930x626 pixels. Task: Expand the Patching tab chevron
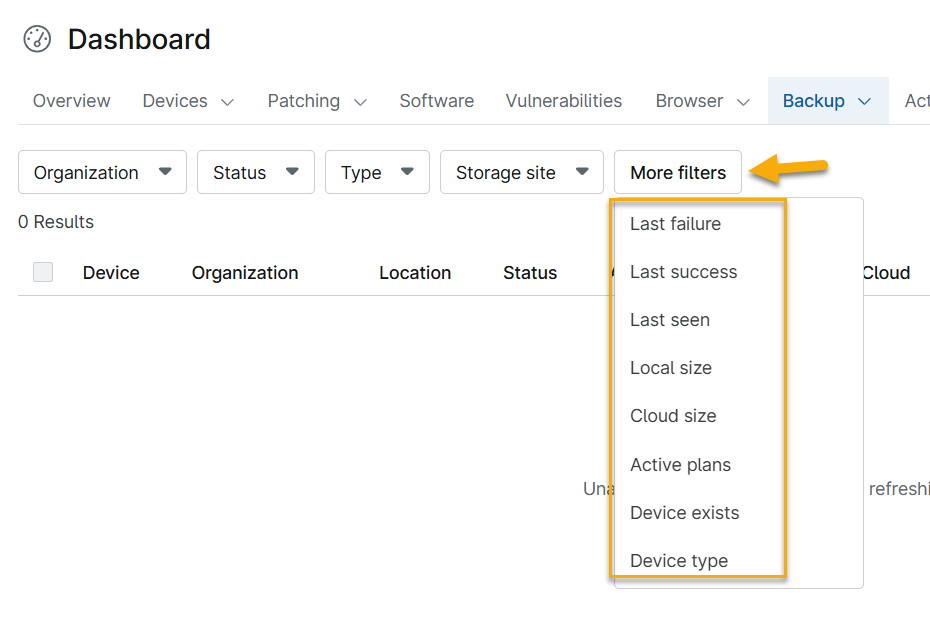pos(360,102)
